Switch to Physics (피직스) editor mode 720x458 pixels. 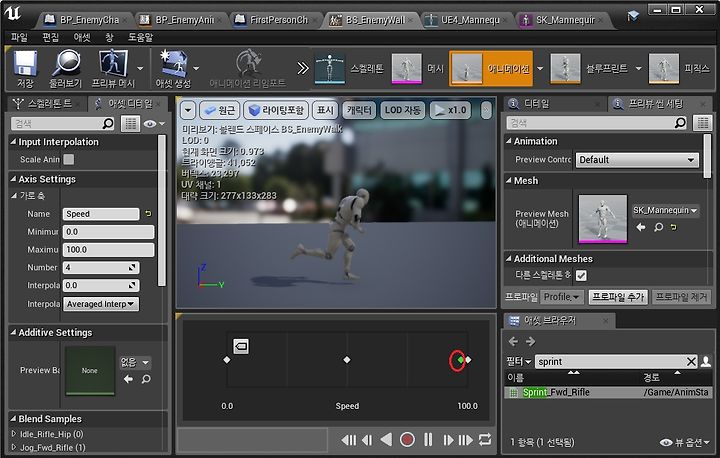pyautogui.click(x=679, y=69)
